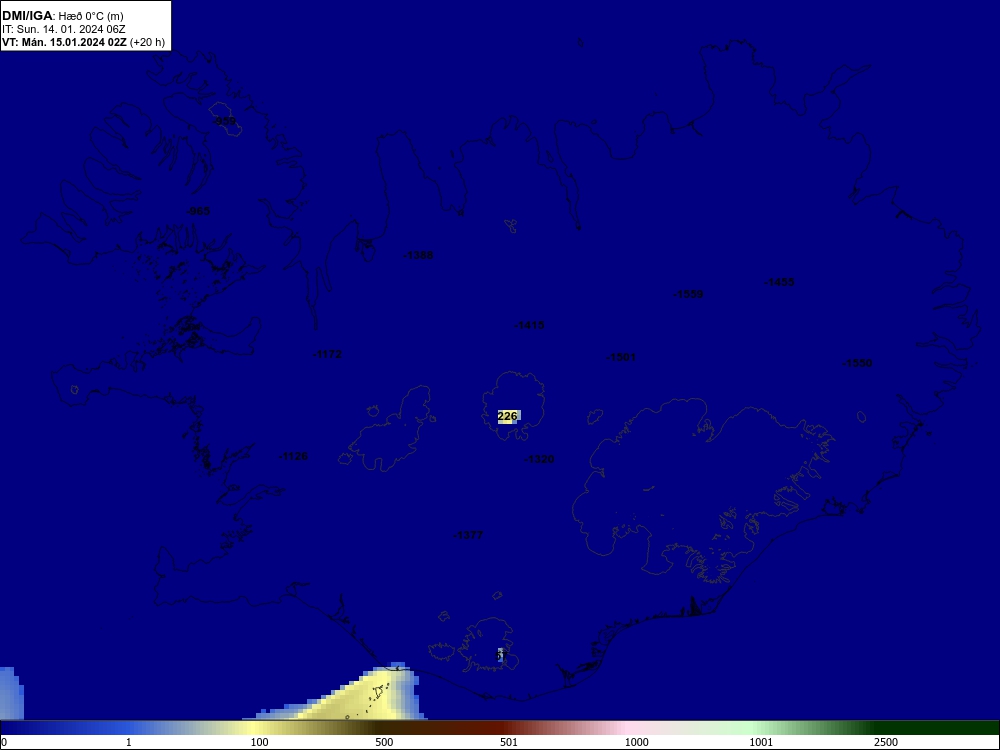This screenshot has width=1000, height=750.
Task: Click the yellow section of the color scale
Action: point(255,728)
